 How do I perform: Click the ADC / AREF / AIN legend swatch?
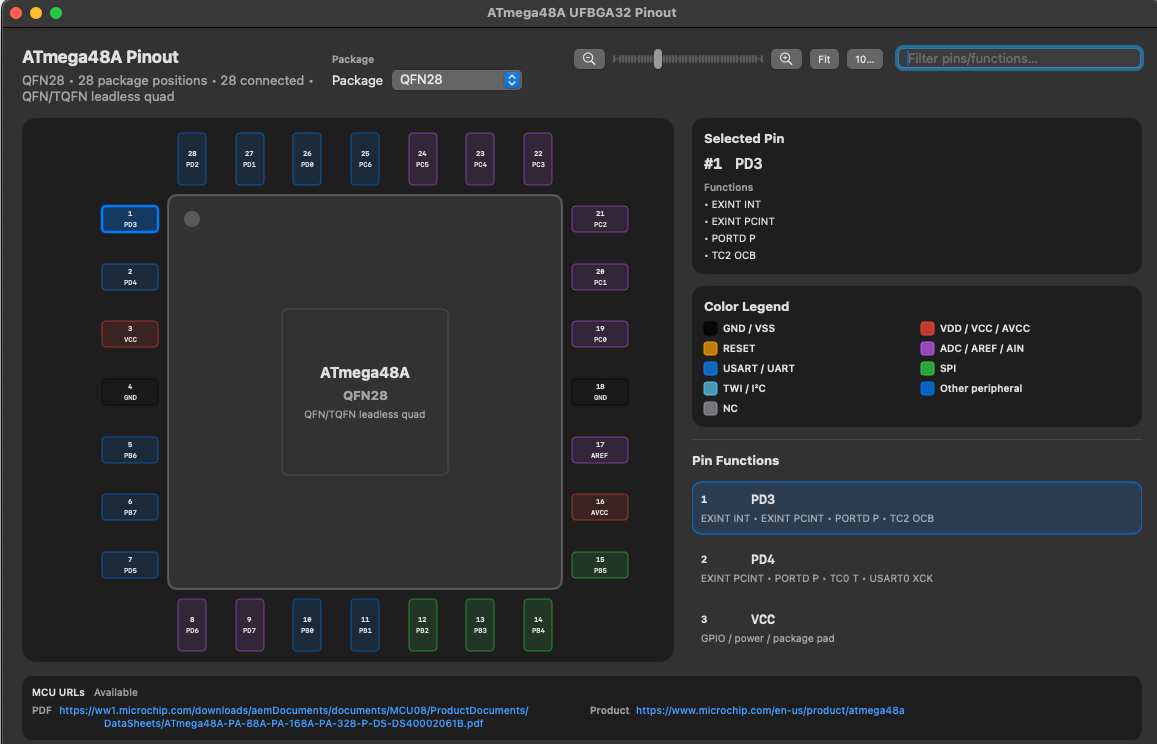click(927, 348)
